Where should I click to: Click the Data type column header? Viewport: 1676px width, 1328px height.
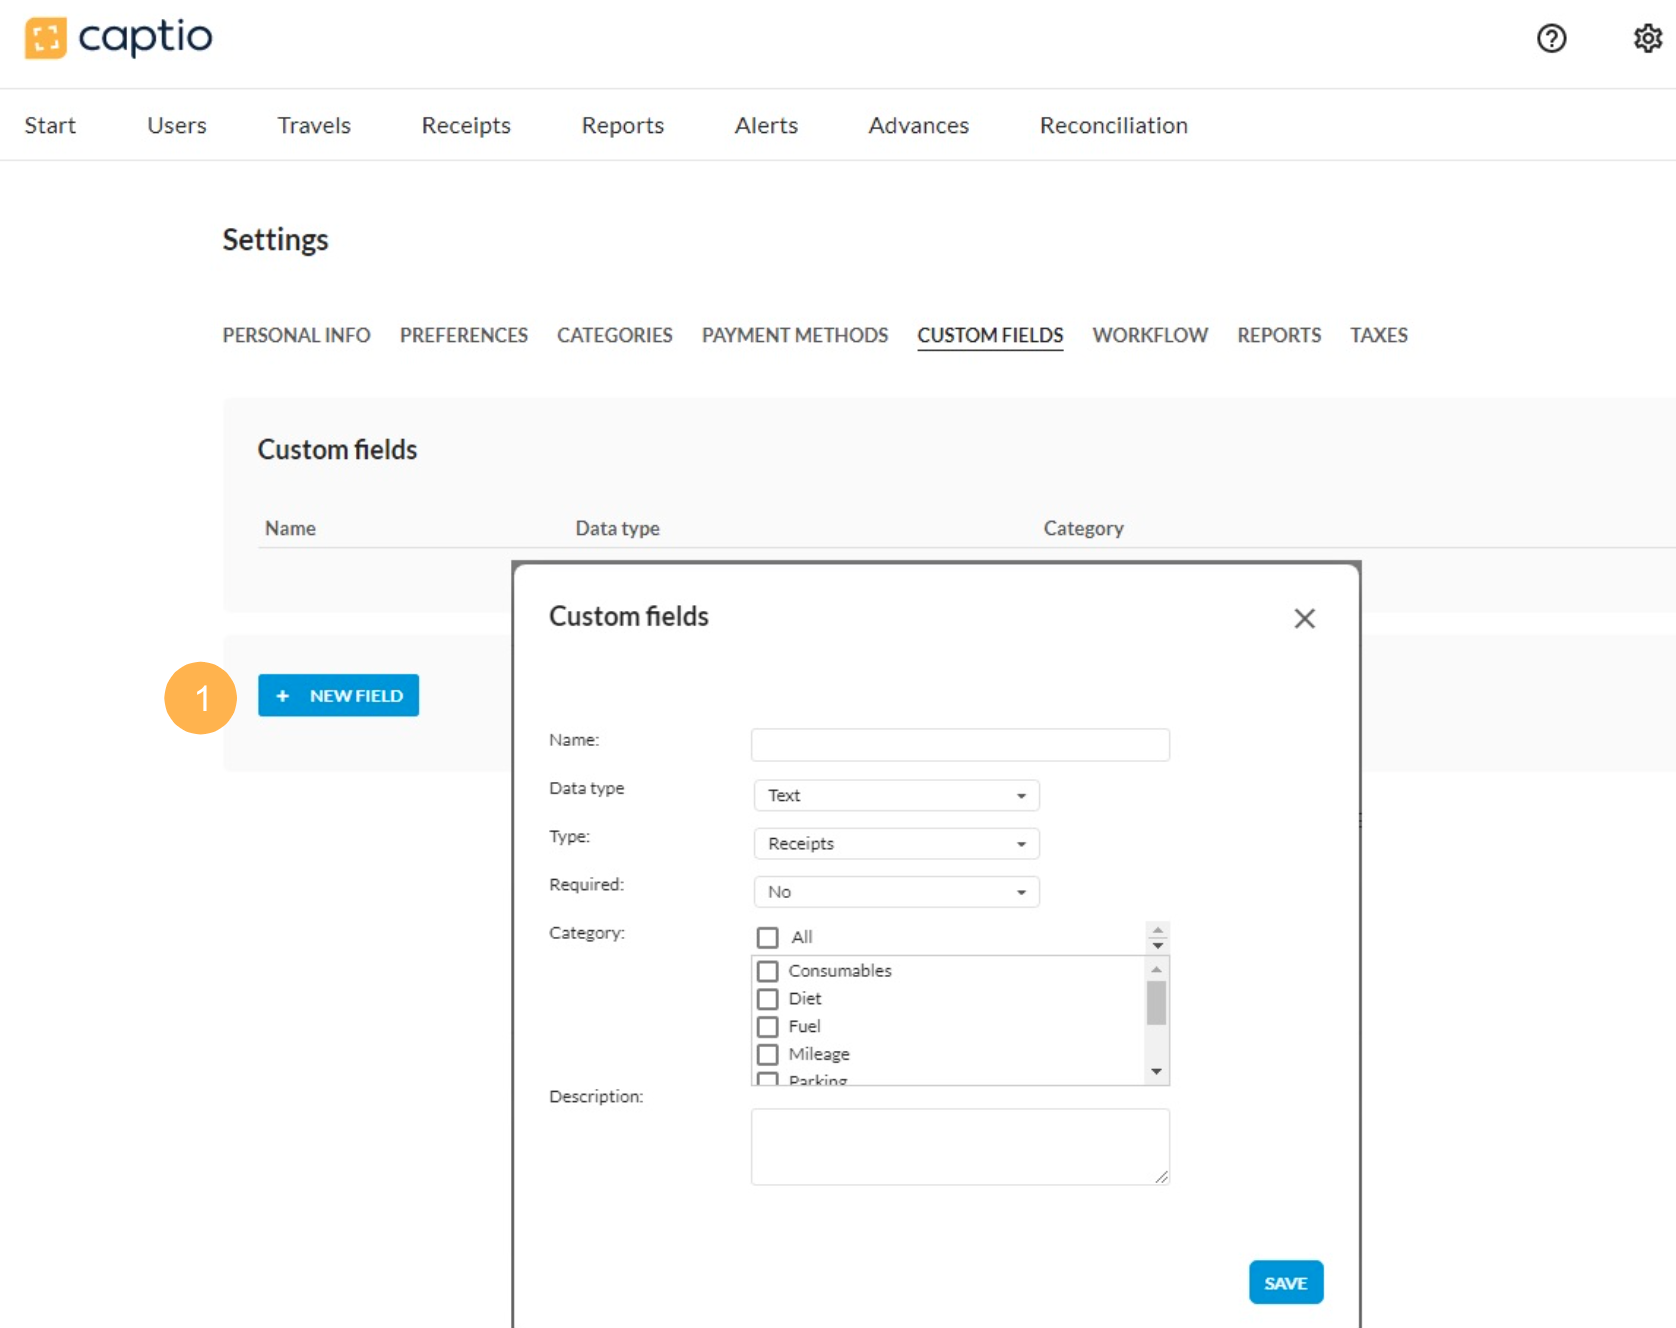(x=617, y=528)
